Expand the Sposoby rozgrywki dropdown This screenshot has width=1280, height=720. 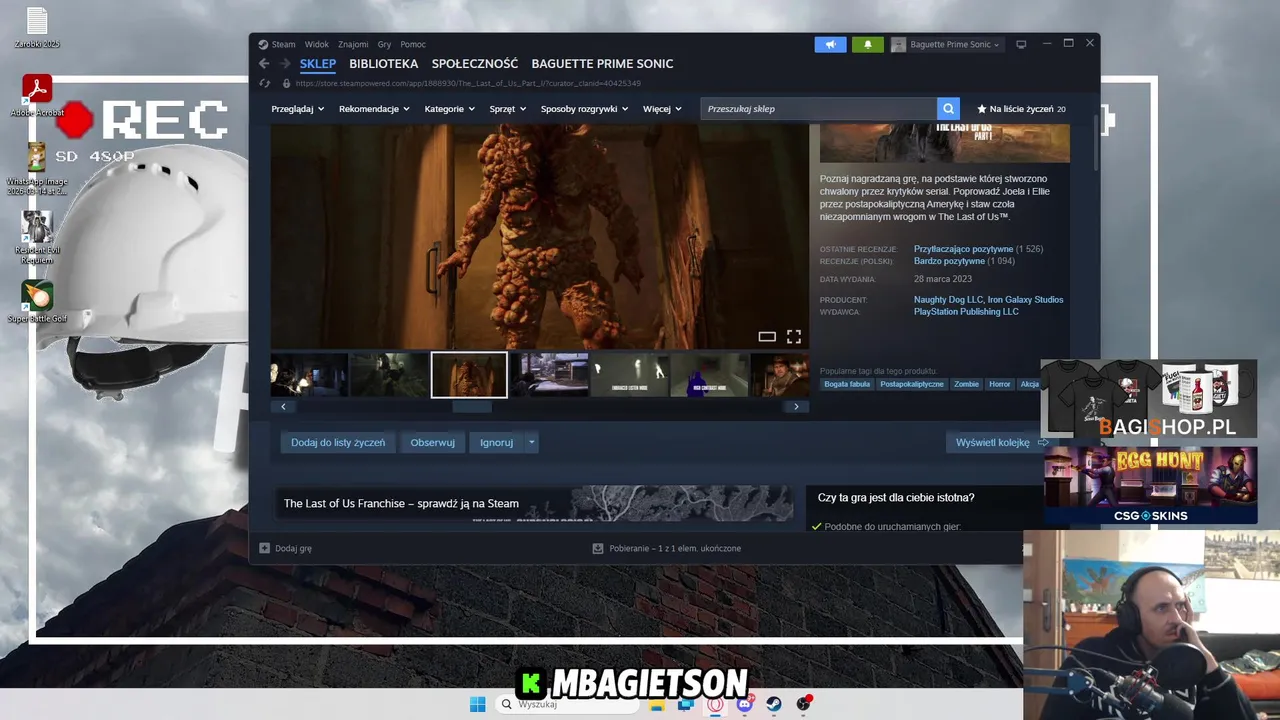tap(584, 109)
